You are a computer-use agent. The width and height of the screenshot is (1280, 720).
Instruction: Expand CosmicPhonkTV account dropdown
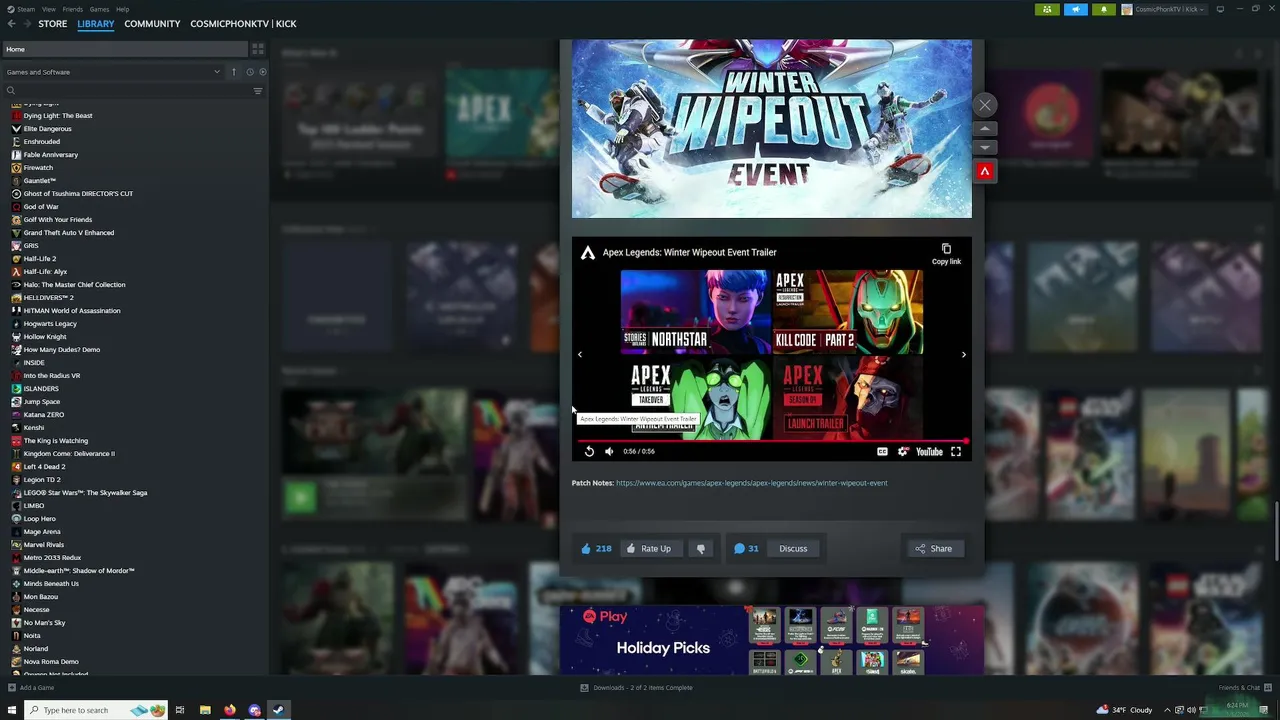[x=1165, y=9]
